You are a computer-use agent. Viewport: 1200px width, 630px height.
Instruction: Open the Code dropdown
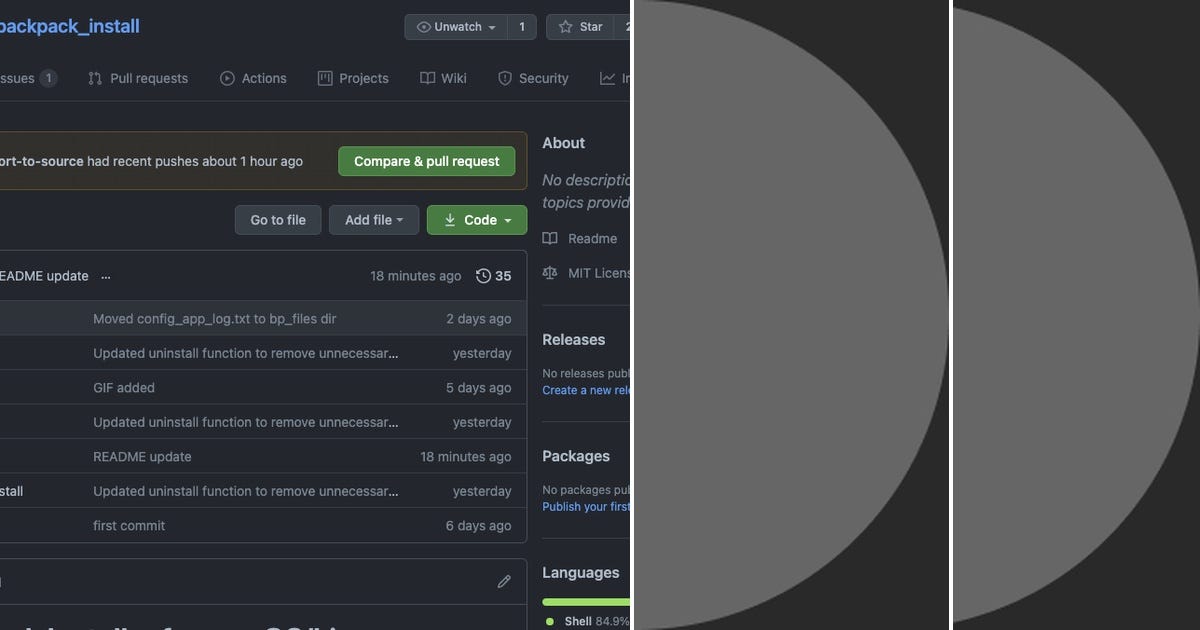click(477, 220)
